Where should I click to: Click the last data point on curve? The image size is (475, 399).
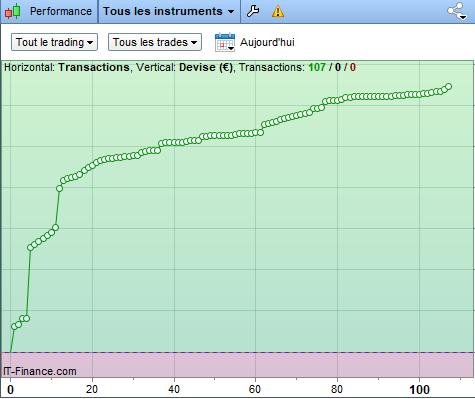click(x=449, y=87)
